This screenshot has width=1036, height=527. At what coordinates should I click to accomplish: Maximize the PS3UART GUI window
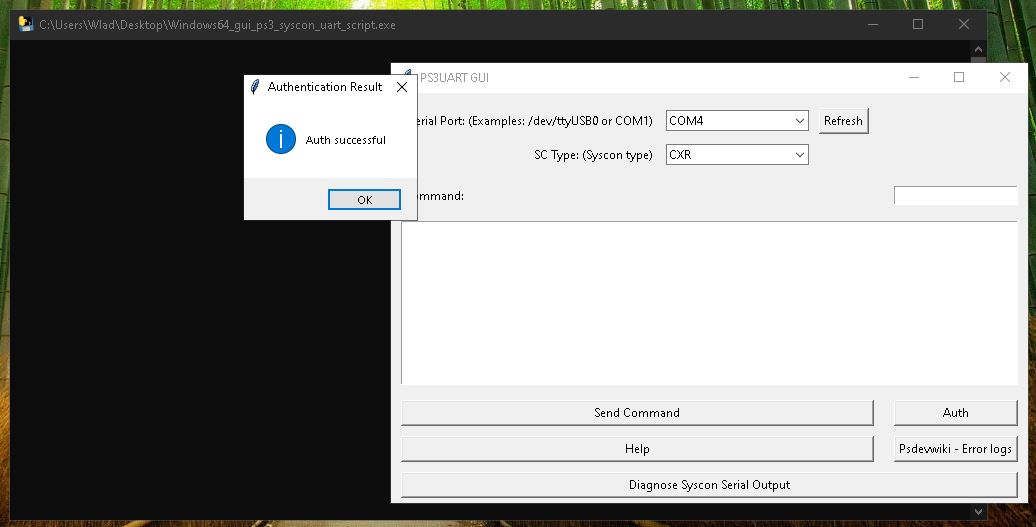click(959, 77)
